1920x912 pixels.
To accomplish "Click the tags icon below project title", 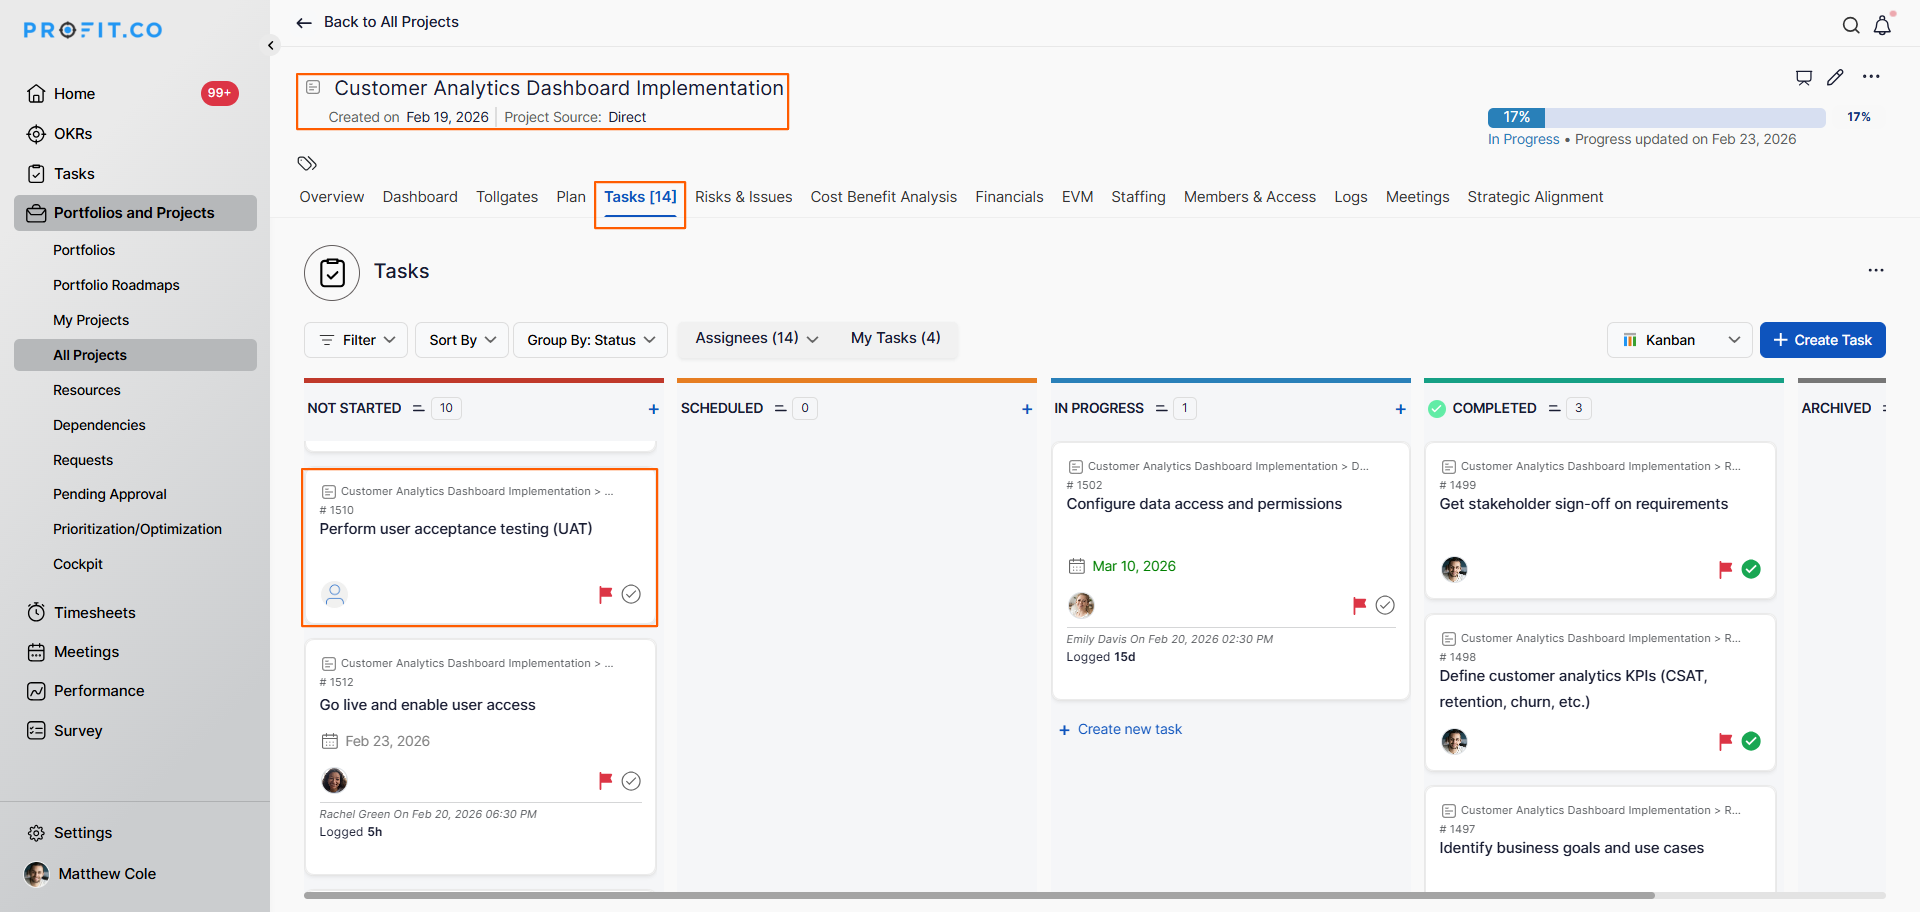I will pyautogui.click(x=307, y=163).
